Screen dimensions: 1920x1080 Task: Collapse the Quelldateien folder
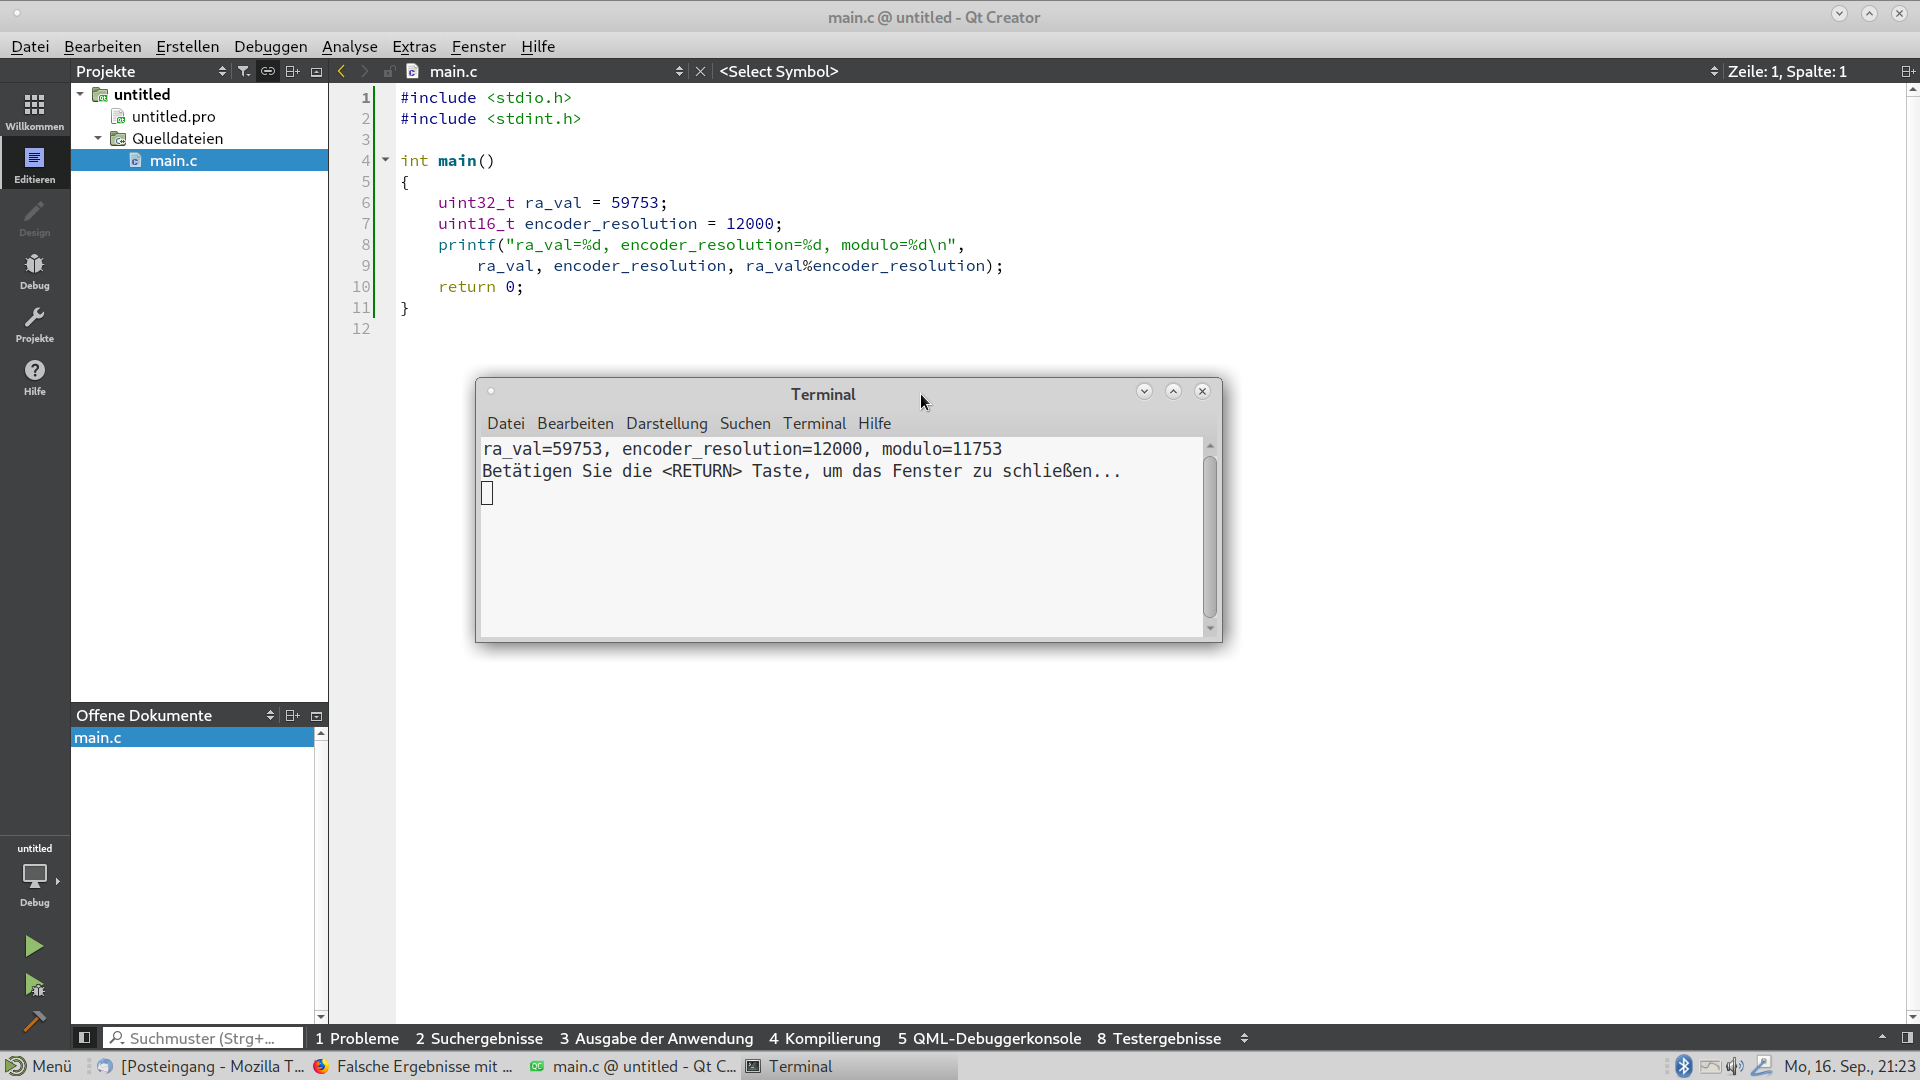click(98, 138)
